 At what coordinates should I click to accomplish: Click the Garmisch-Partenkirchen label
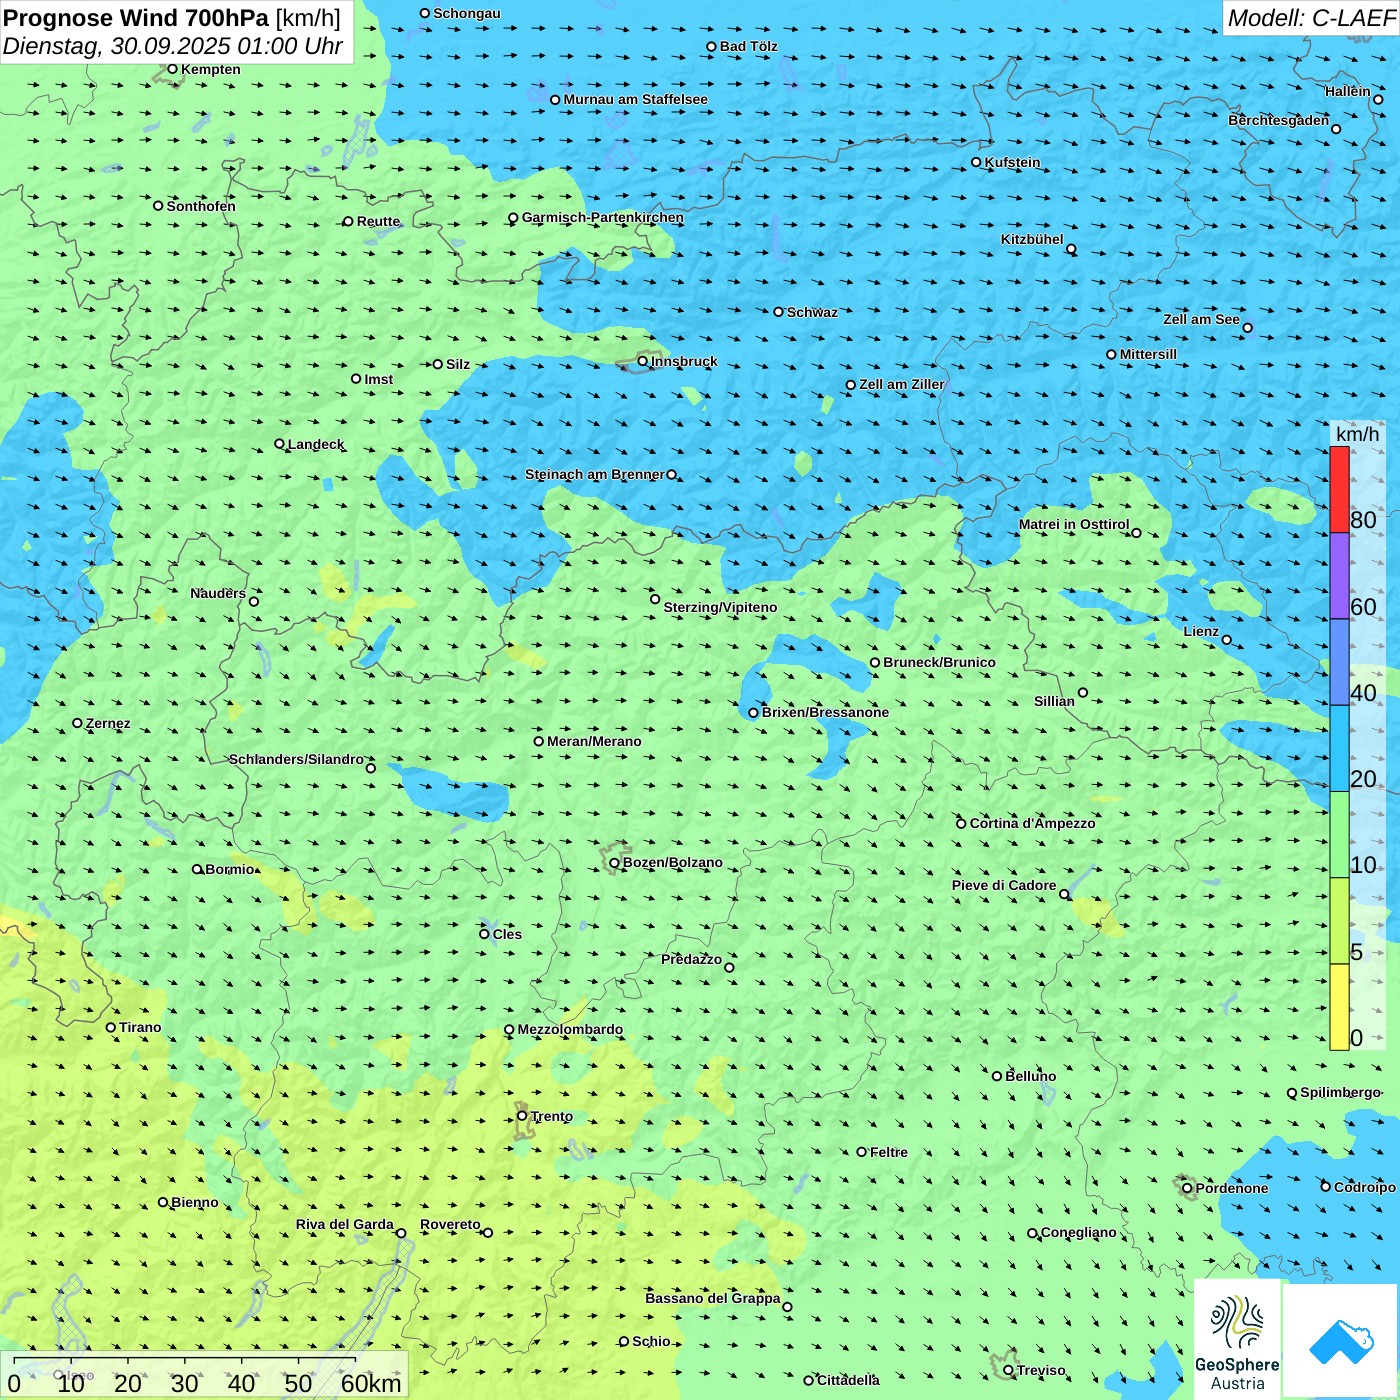tap(603, 217)
